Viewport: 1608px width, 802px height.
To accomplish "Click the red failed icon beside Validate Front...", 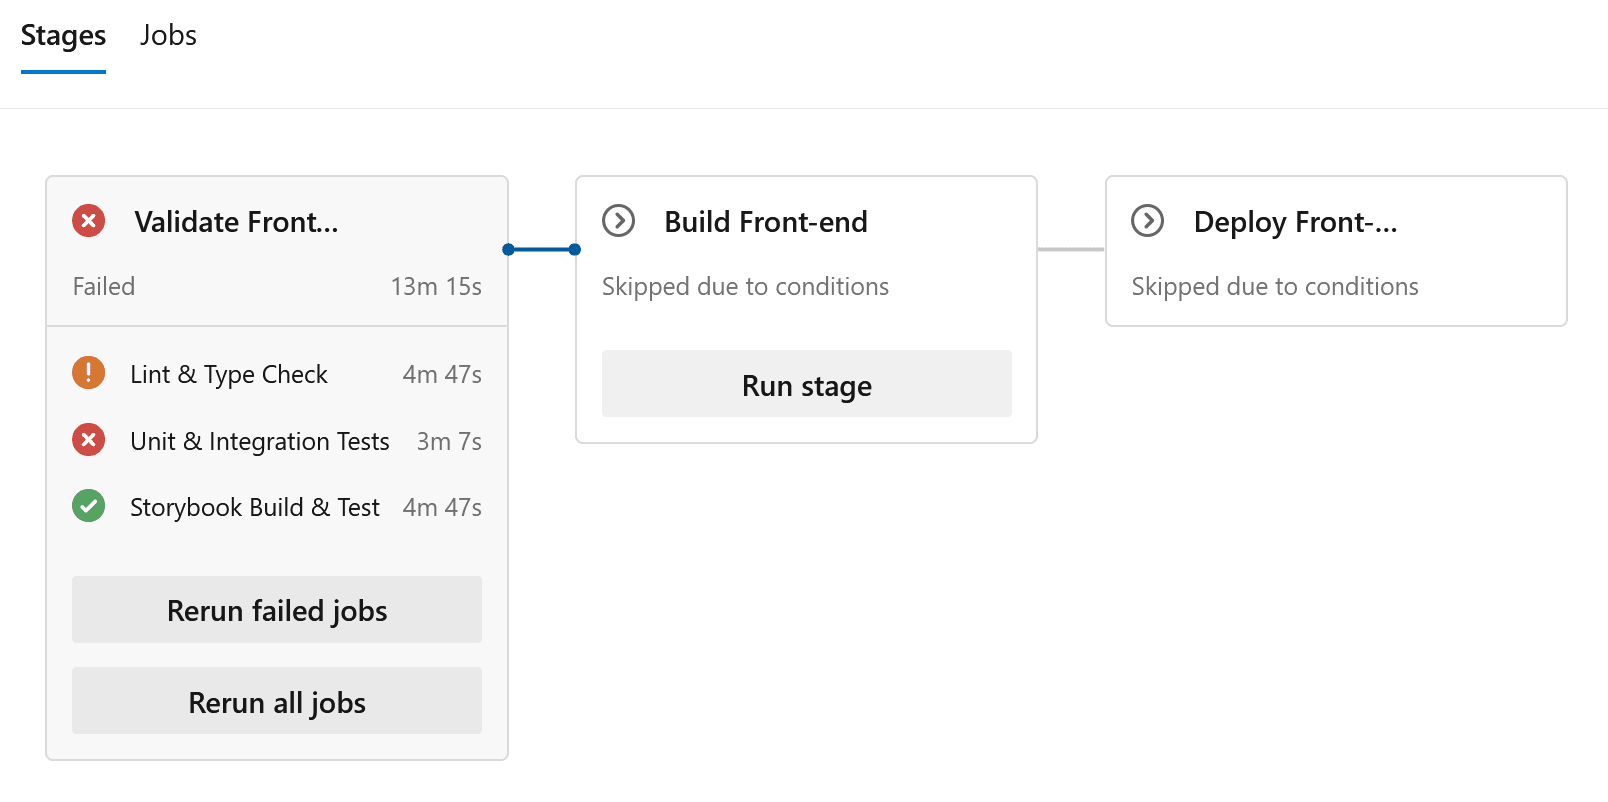I will click(88, 221).
